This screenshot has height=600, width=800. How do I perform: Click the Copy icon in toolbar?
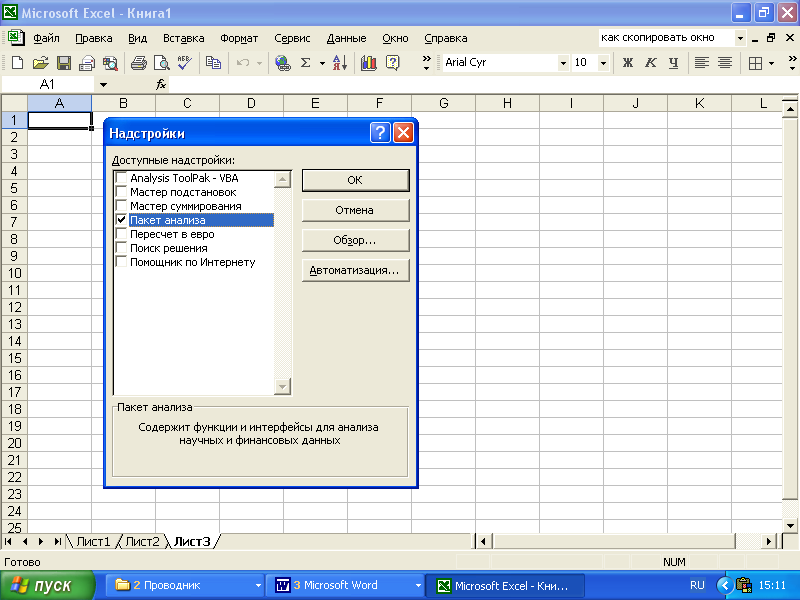213,63
